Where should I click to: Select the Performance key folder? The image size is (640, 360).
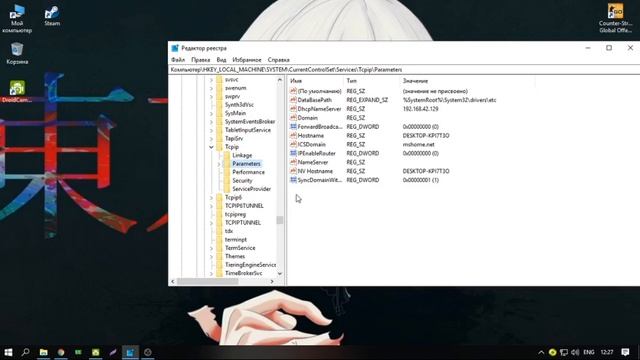[x=248, y=172]
